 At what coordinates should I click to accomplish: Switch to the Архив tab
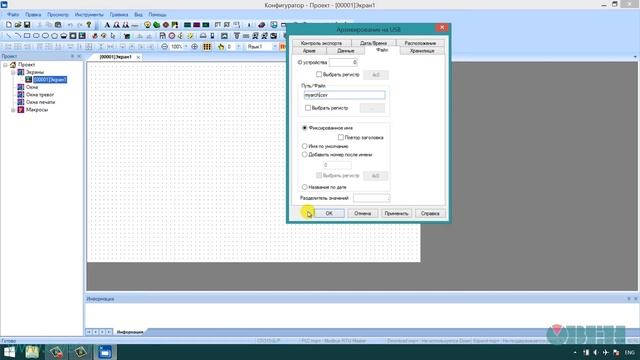click(x=309, y=51)
